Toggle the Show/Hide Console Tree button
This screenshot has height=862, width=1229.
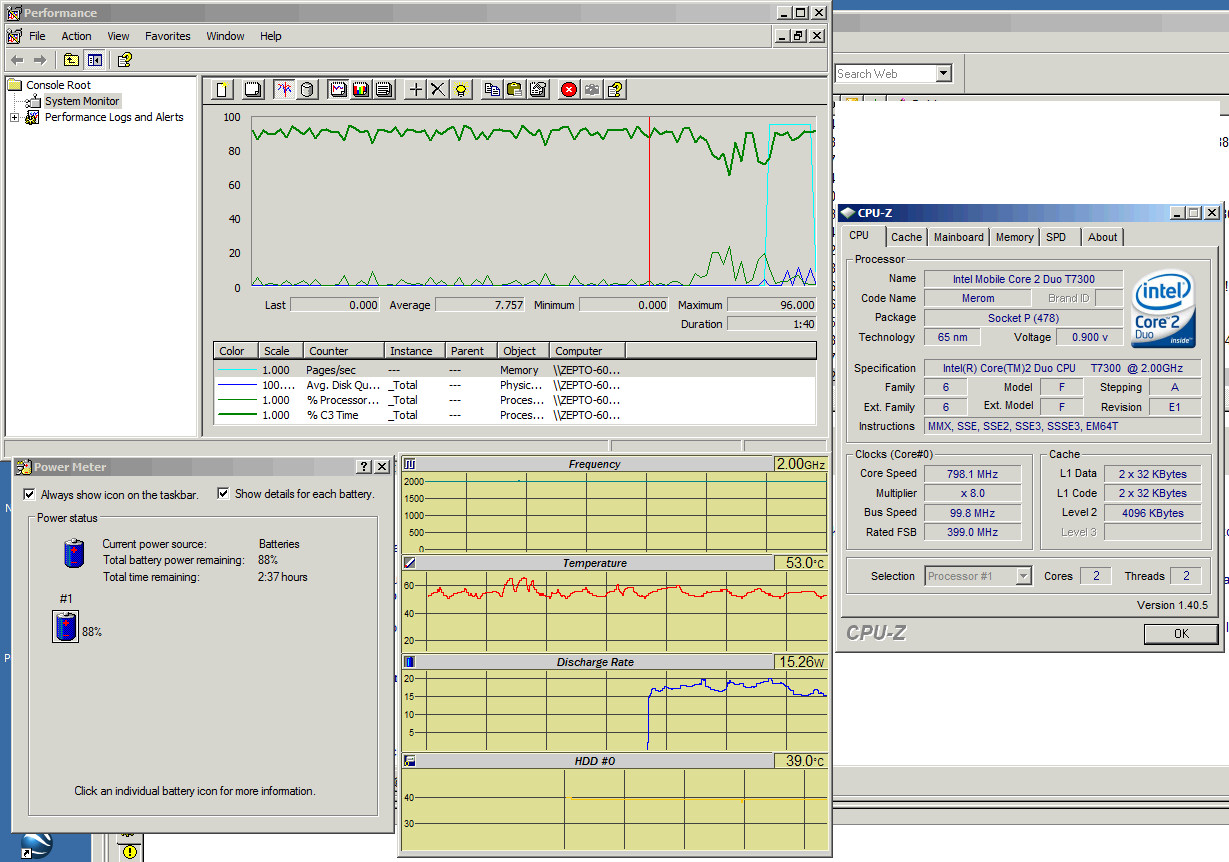click(x=94, y=60)
